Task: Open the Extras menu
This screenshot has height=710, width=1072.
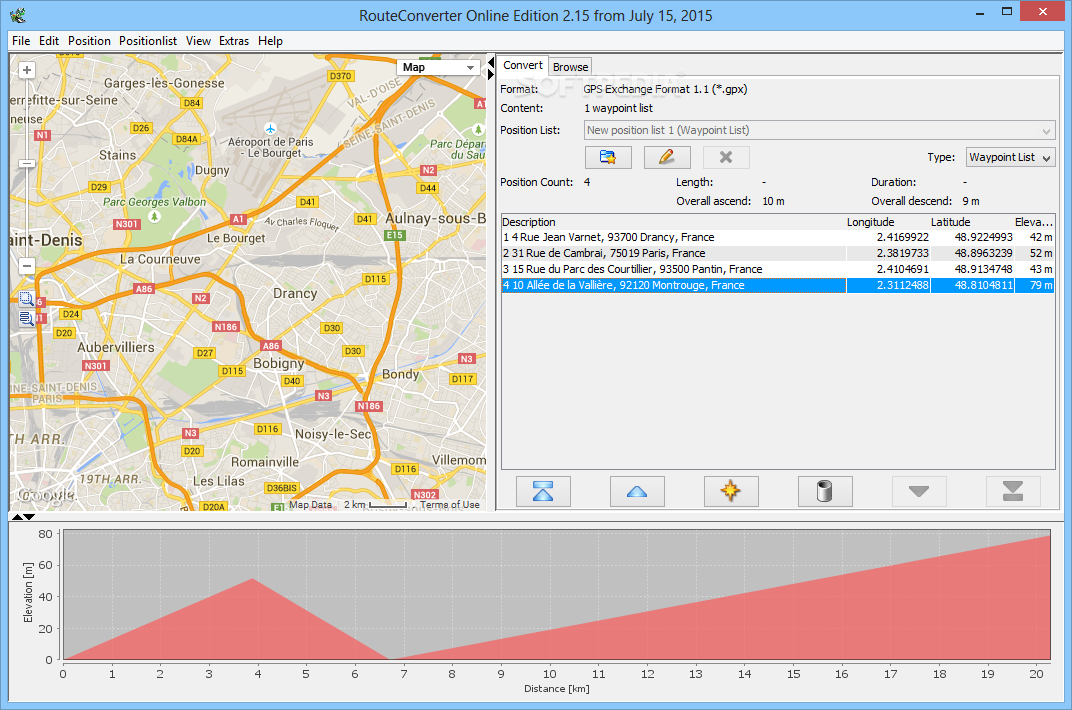Action: (x=234, y=41)
